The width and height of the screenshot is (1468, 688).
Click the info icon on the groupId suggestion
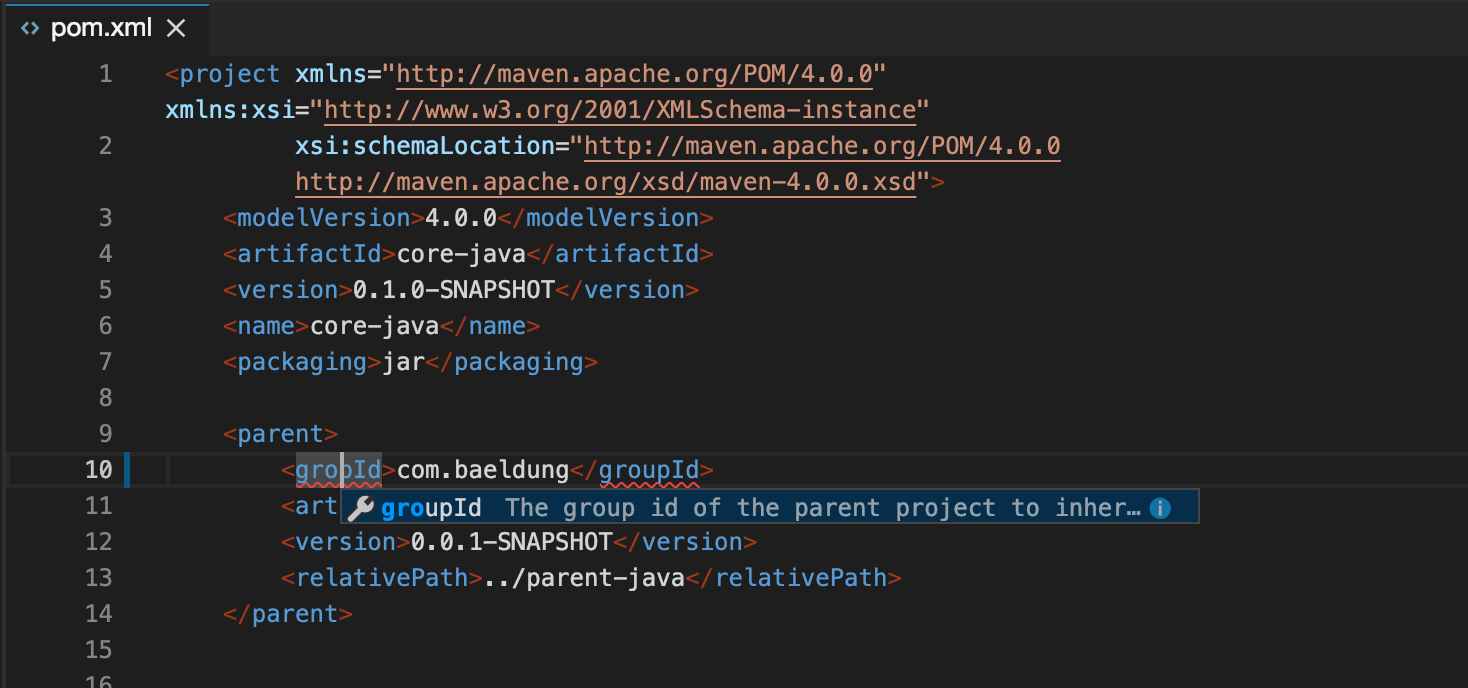coord(1160,507)
